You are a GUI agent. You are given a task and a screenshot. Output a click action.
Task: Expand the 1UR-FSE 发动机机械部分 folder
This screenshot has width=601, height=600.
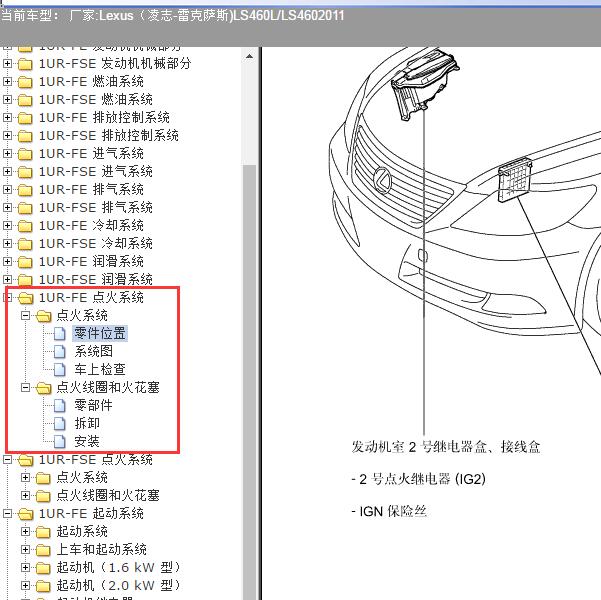coord(7,63)
